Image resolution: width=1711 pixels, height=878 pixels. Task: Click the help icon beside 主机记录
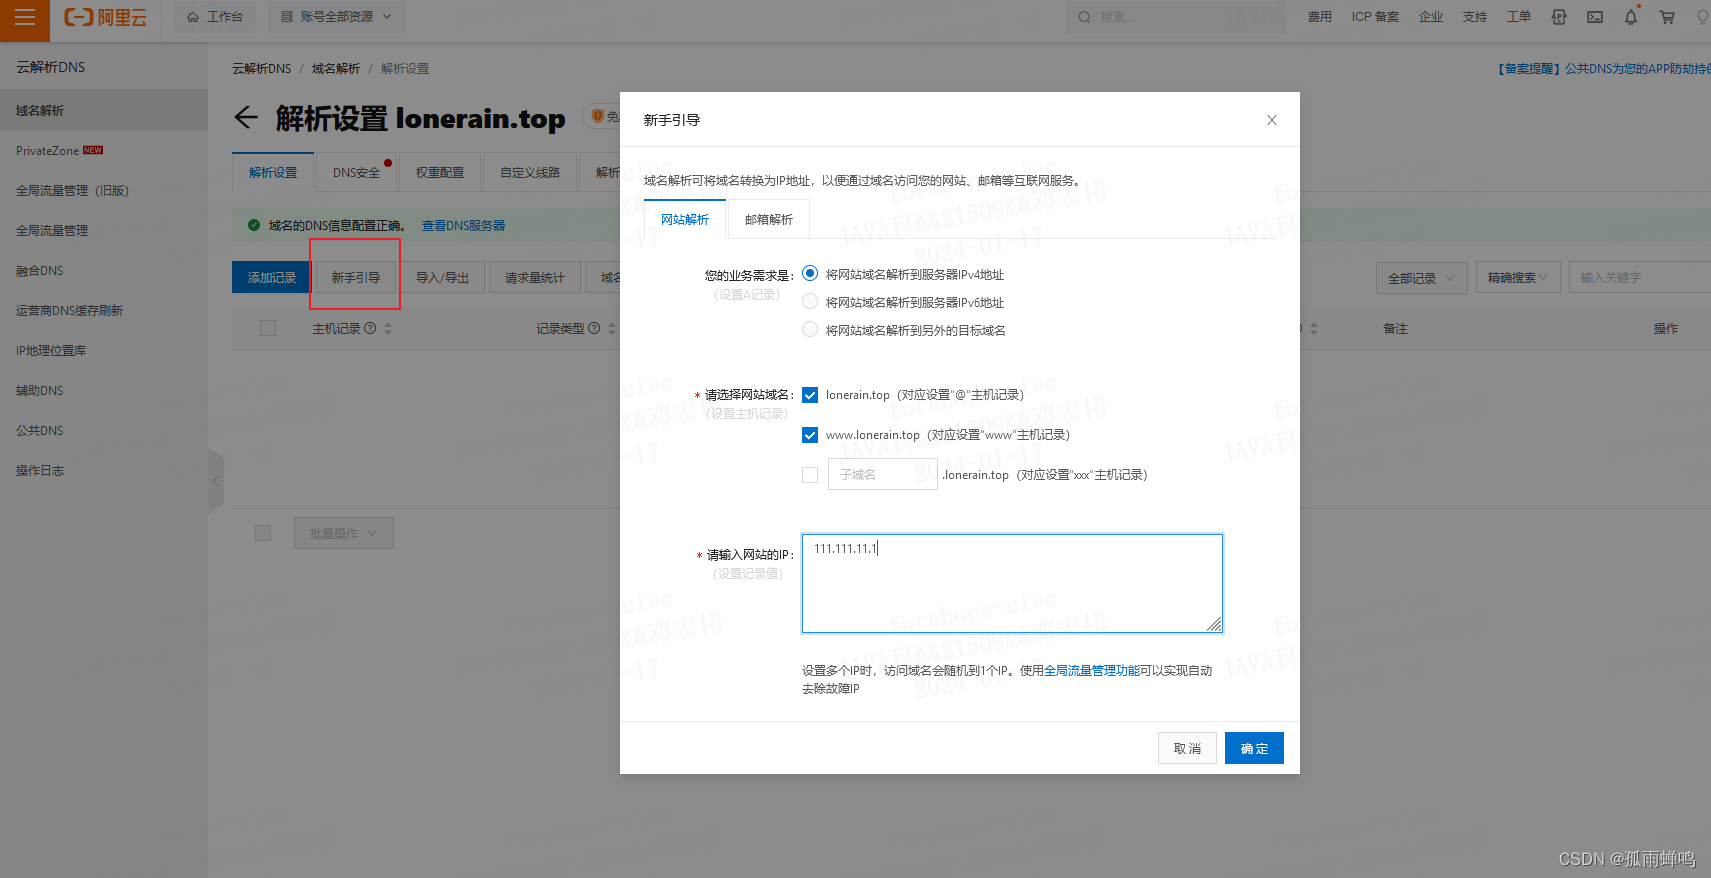pos(370,328)
